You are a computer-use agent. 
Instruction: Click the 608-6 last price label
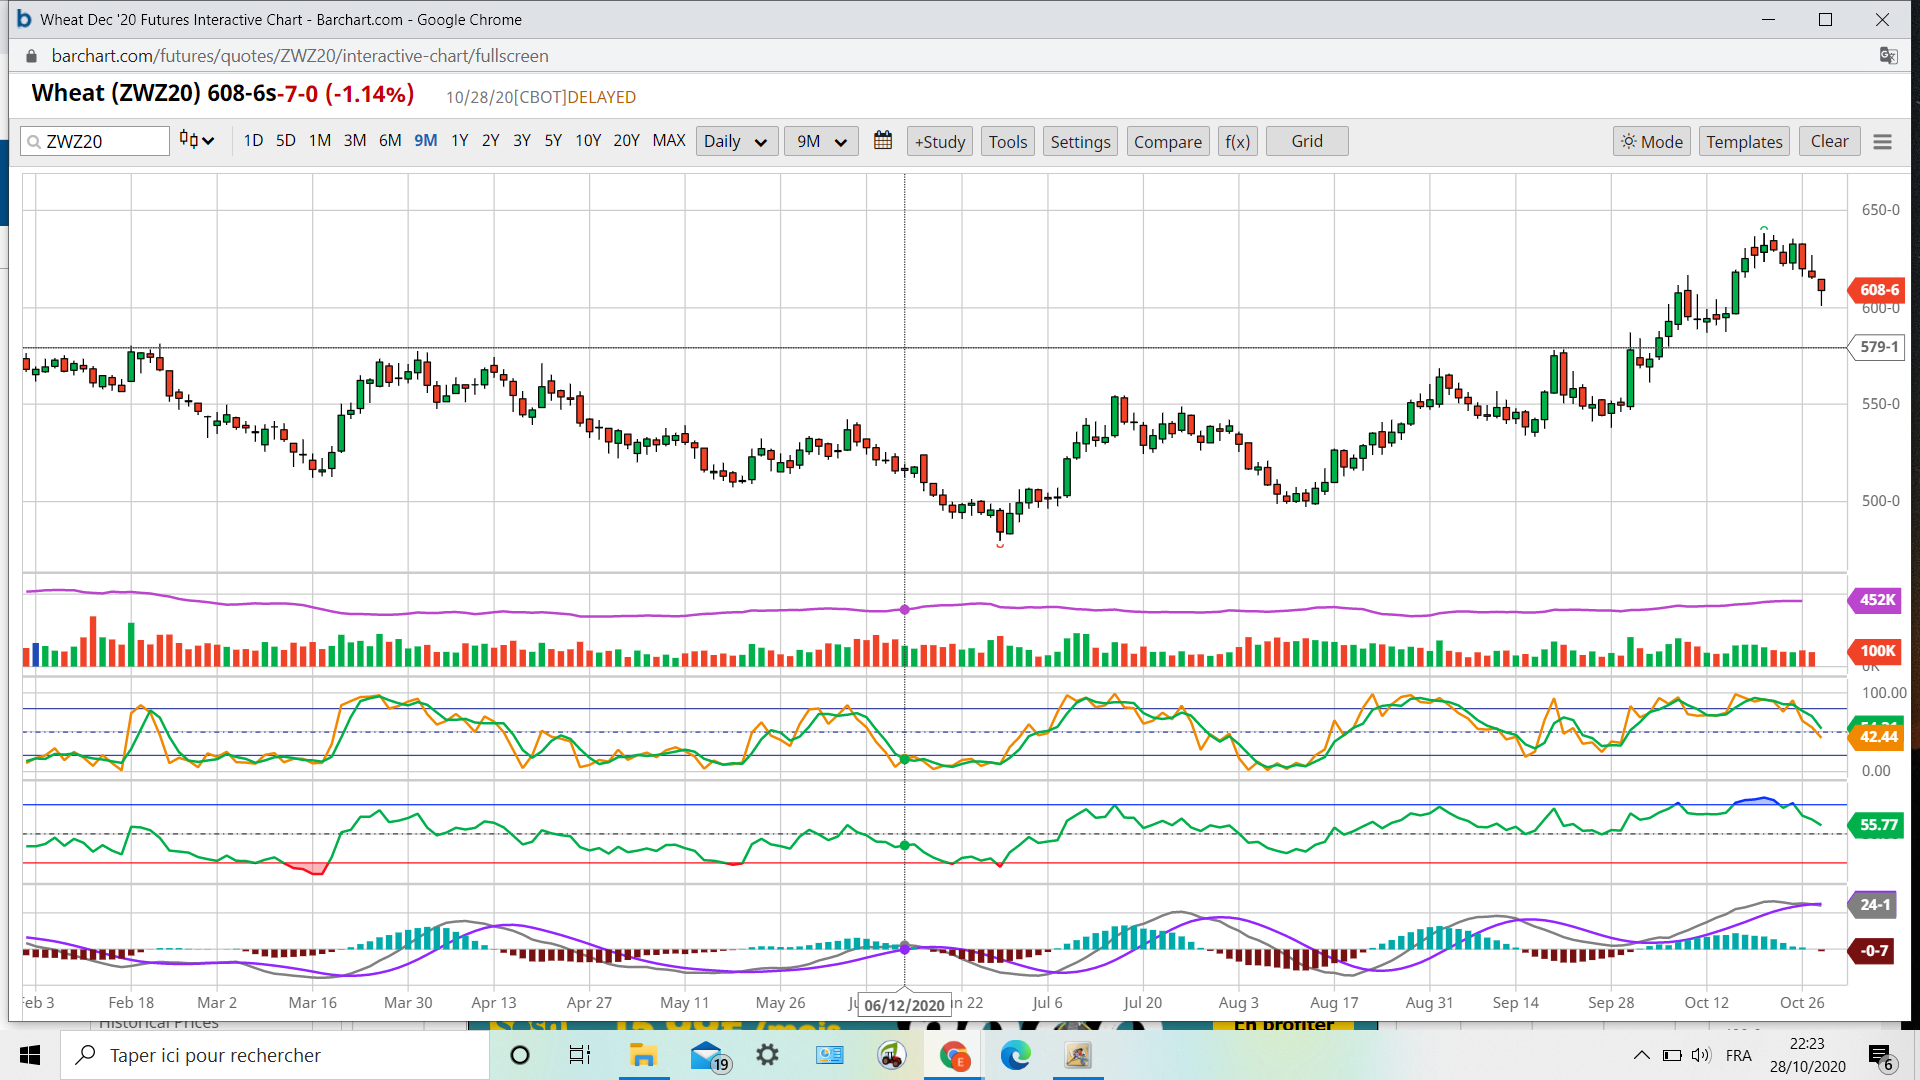1878,290
